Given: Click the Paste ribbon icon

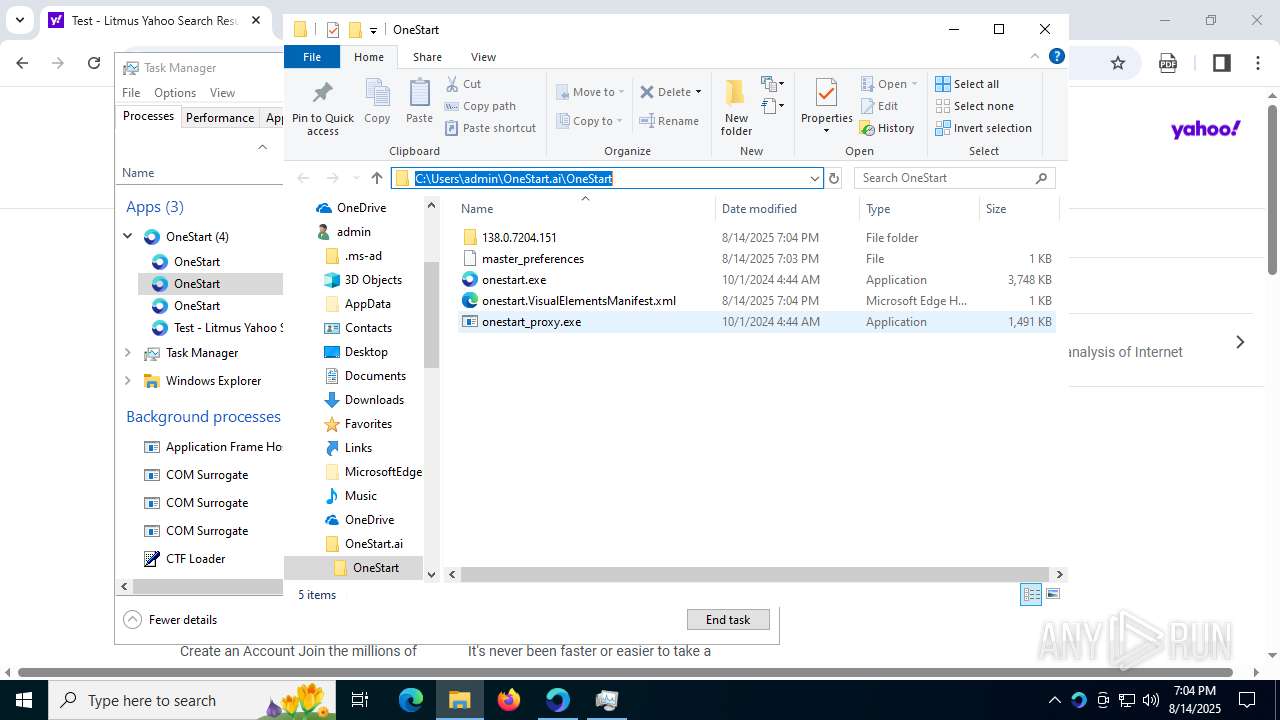Looking at the screenshot, I should (x=419, y=102).
